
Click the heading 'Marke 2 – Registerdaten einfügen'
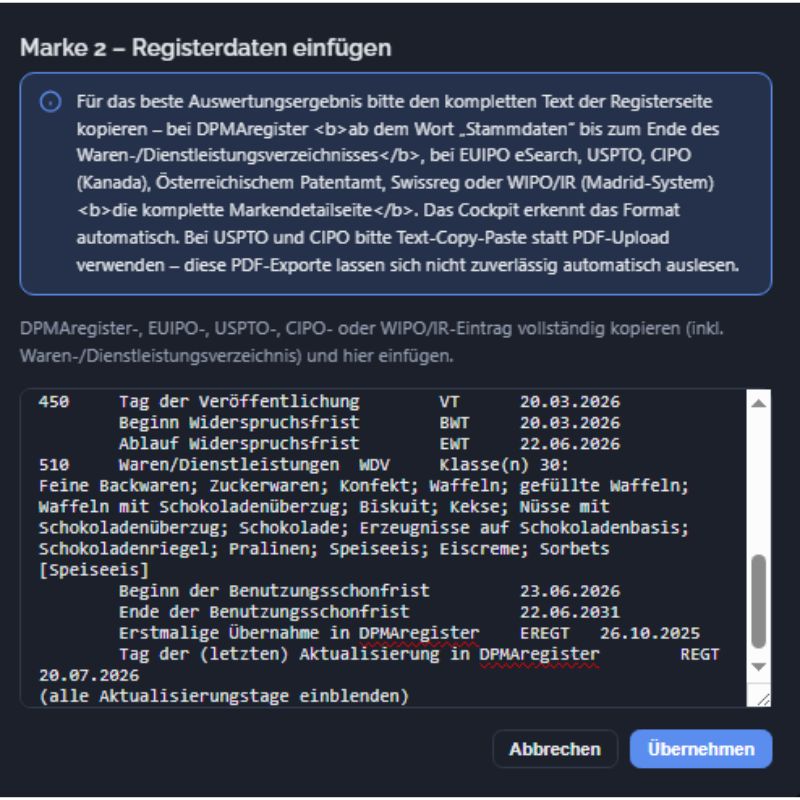click(x=206, y=47)
